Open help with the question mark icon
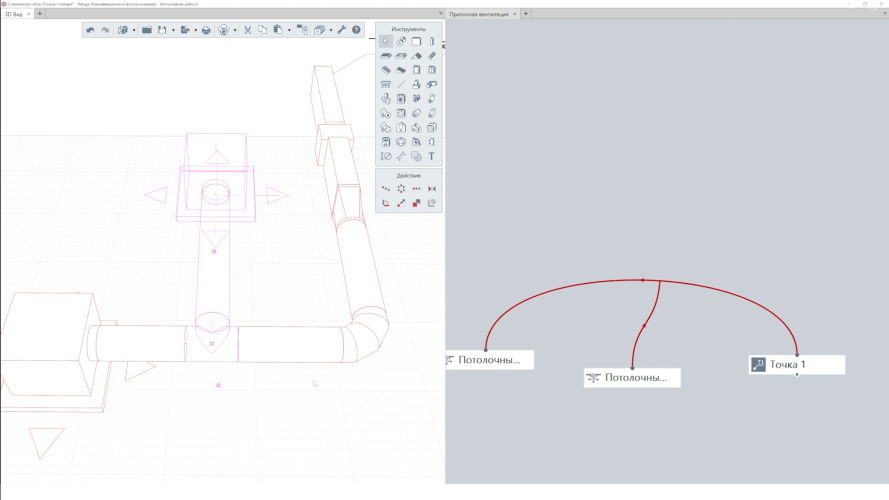Image resolution: width=889 pixels, height=500 pixels. (x=356, y=30)
